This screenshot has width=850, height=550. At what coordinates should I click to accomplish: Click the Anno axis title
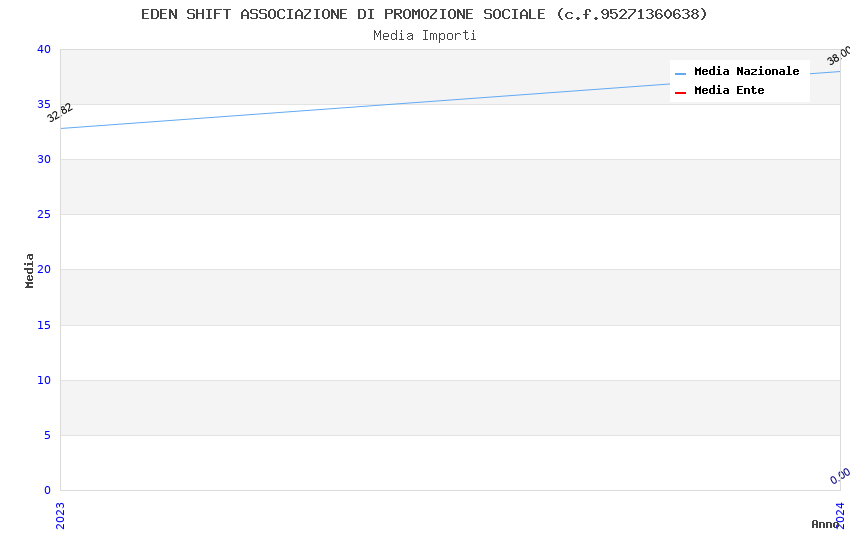[x=825, y=524]
